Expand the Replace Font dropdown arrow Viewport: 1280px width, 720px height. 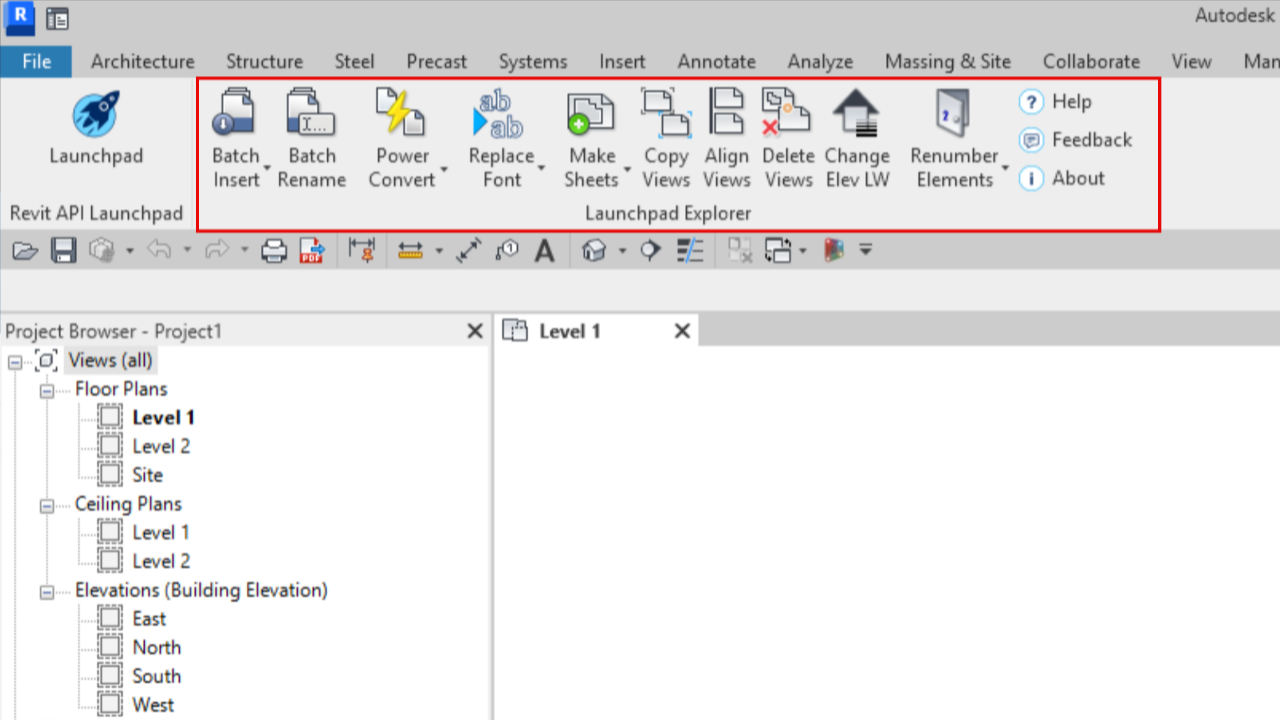pos(541,168)
